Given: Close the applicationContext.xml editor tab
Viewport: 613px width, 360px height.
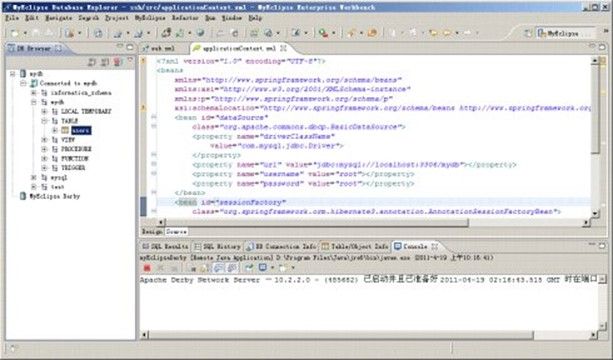Looking at the screenshot, I should coord(283,48).
